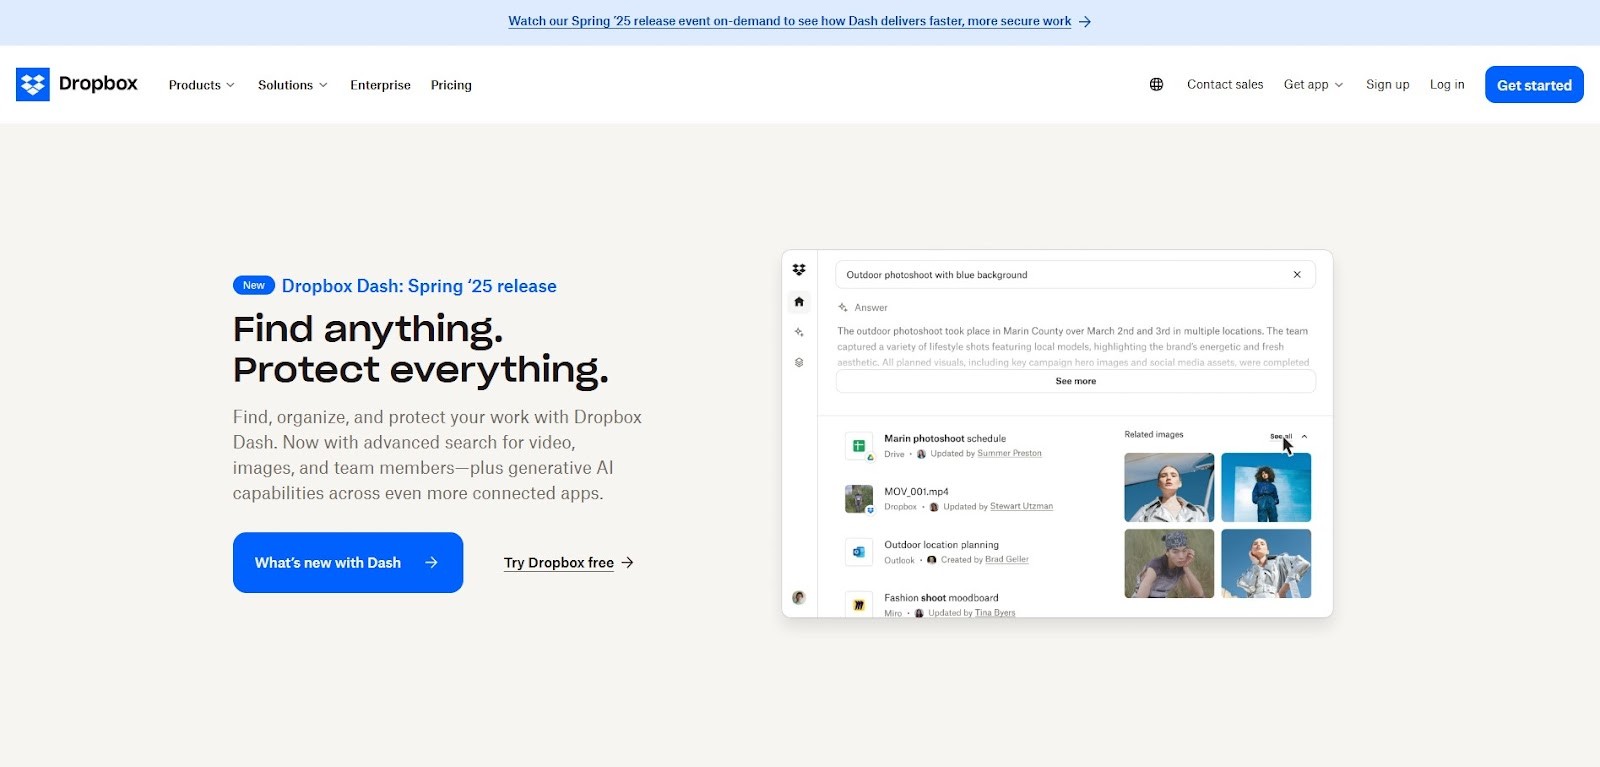Image resolution: width=1600 pixels, height=767 pixels.
Task: Click the search field with Outdoor photoshoot query
Action: coord(1075,275)
